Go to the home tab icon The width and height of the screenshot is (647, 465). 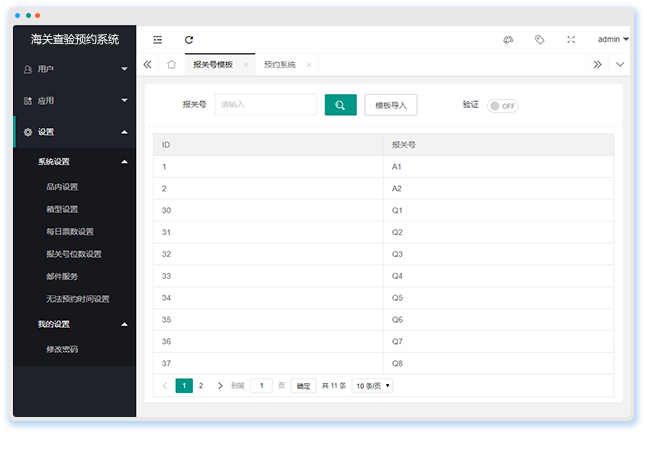[x=171, y=64]
